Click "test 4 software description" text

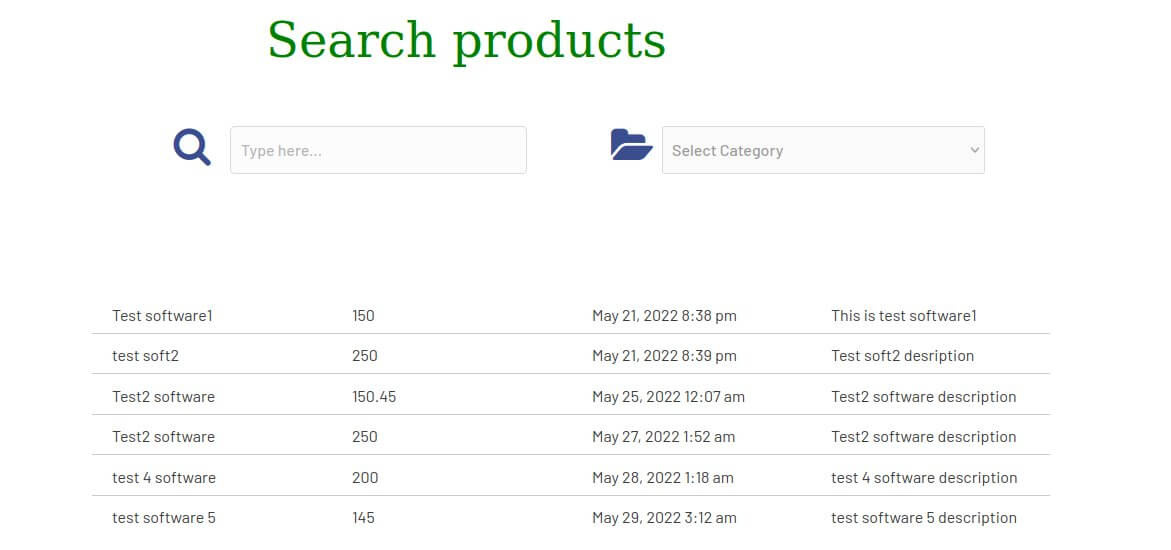coord(924,478)
